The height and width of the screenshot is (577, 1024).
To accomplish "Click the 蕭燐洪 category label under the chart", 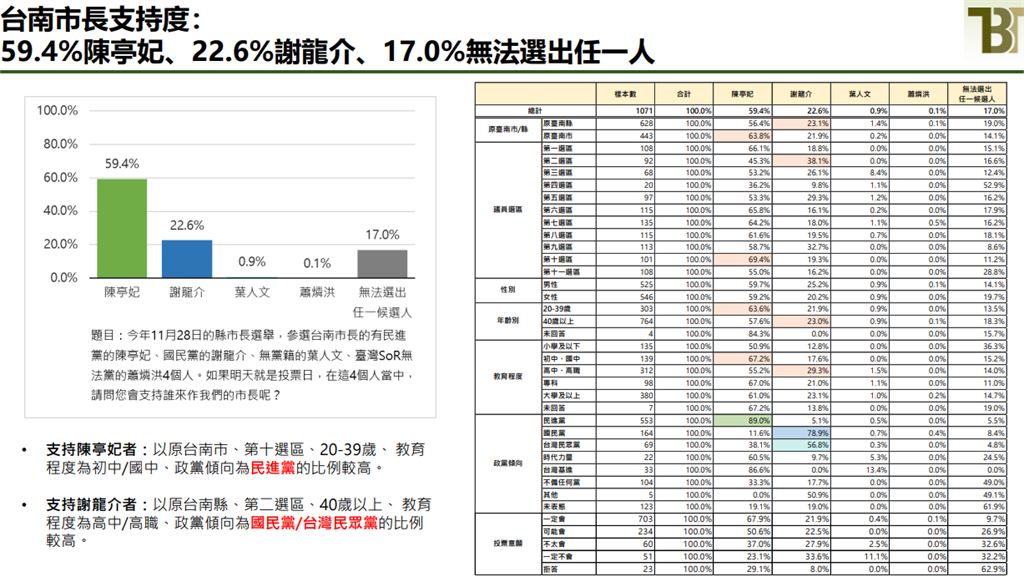I will point(317,292).
